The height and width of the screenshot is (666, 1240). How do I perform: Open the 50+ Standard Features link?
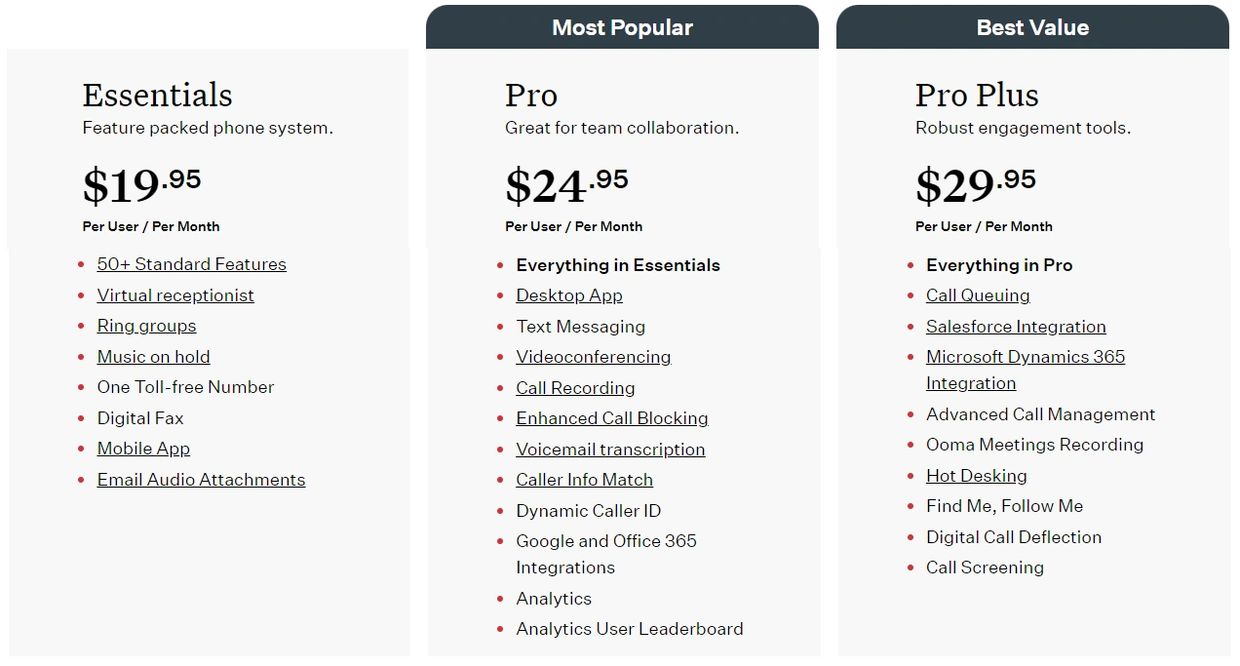pyautogui.click(x=191, y=264)
